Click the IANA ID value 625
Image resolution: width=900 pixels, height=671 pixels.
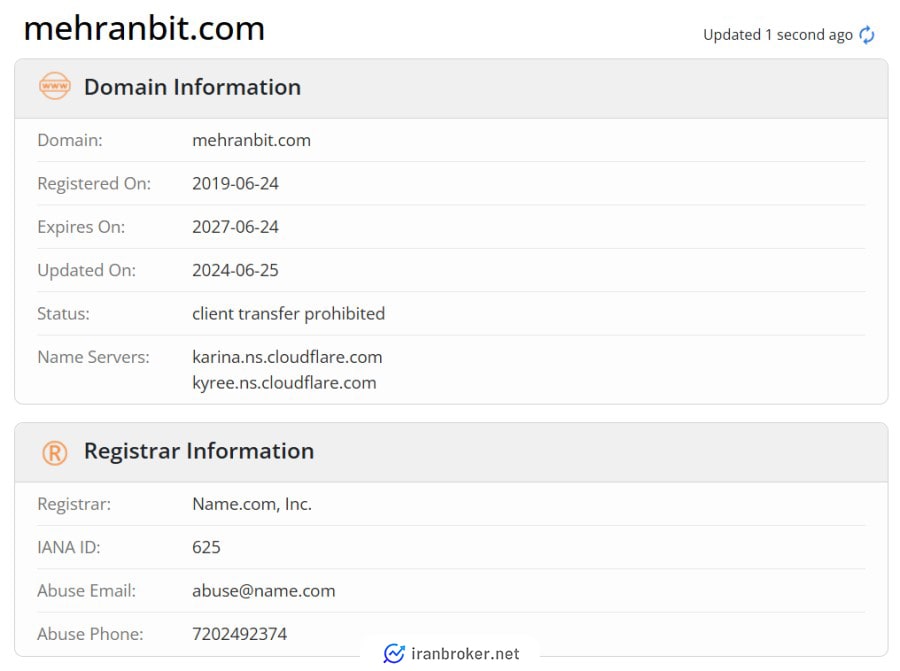(206, 548)
